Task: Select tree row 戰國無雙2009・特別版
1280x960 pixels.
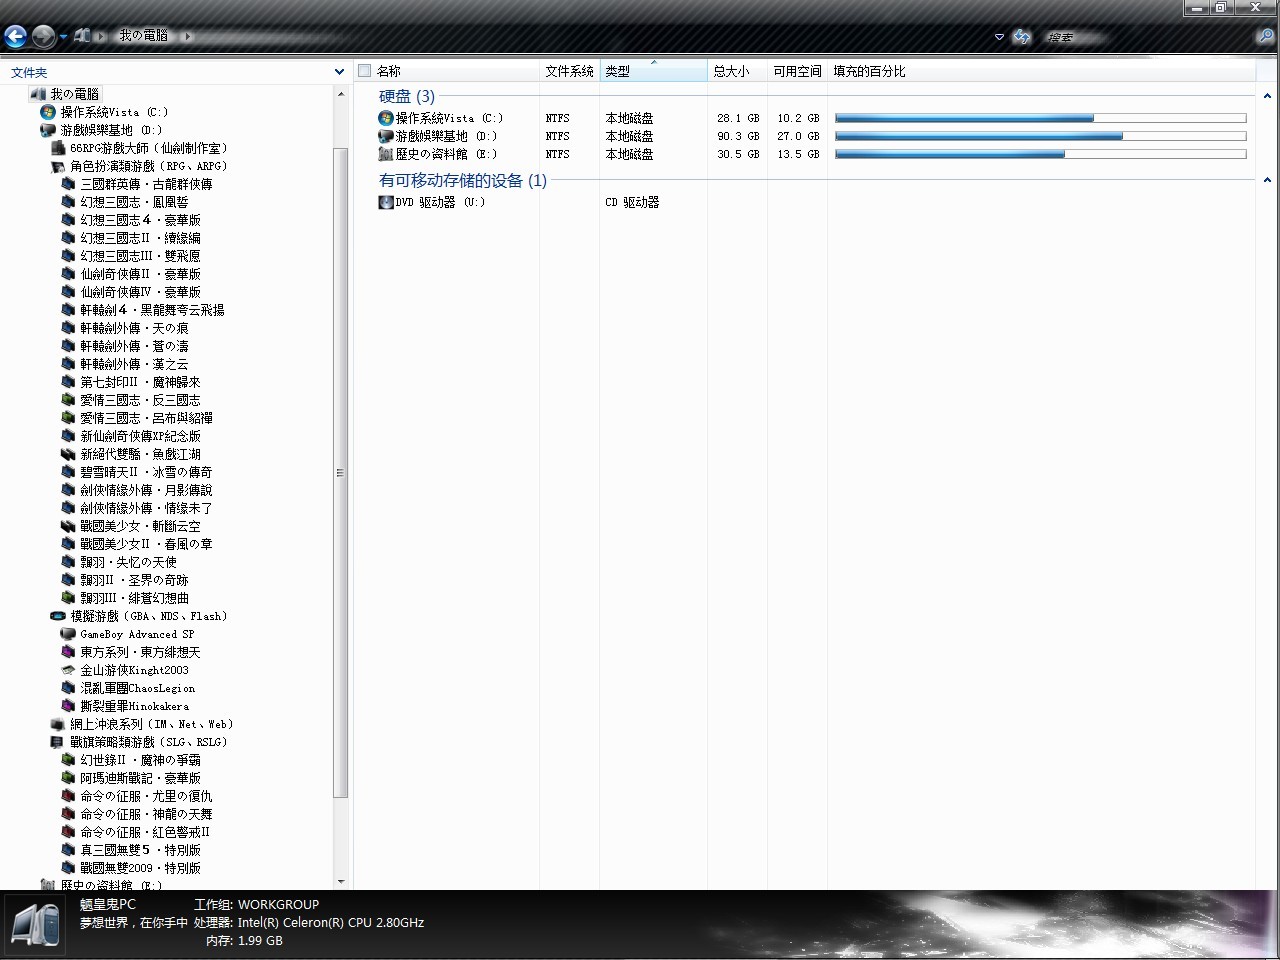Action: 140,868
